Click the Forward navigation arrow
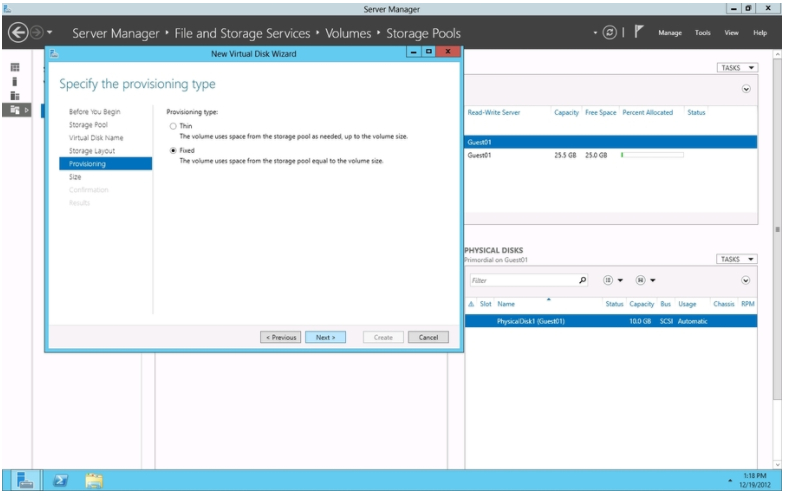The image size is (785, 496). [x=37, y=33]
